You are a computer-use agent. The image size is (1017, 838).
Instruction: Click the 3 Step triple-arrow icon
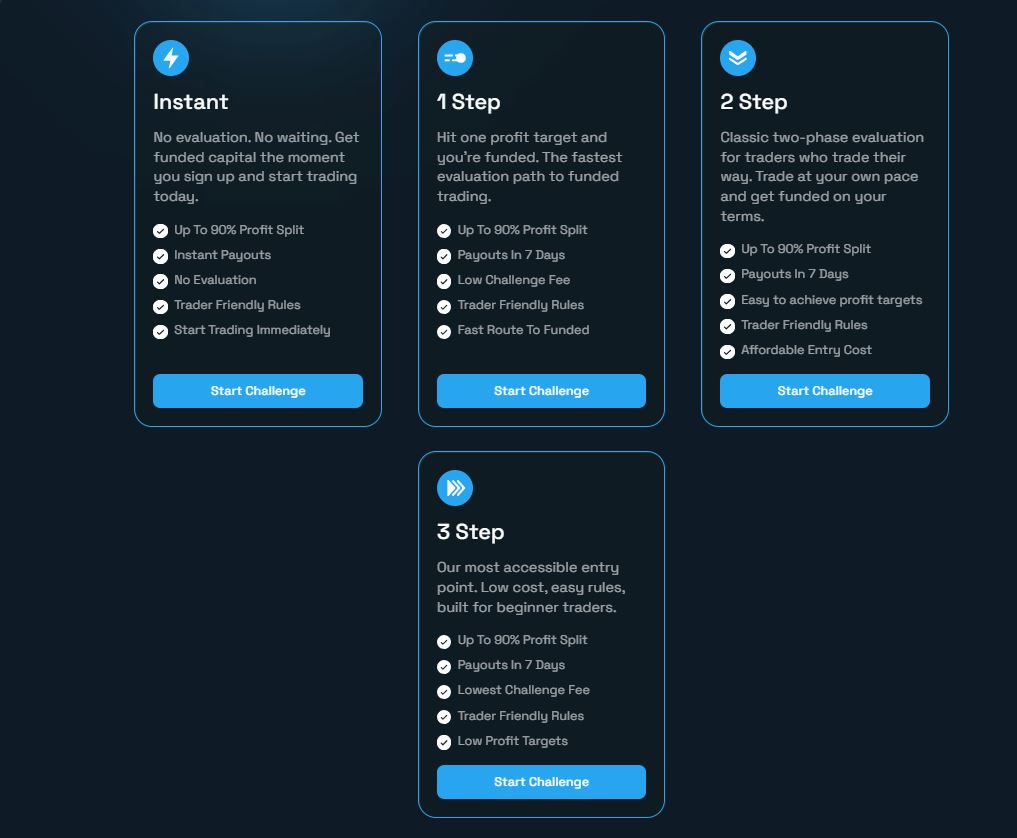click(455, 488)
